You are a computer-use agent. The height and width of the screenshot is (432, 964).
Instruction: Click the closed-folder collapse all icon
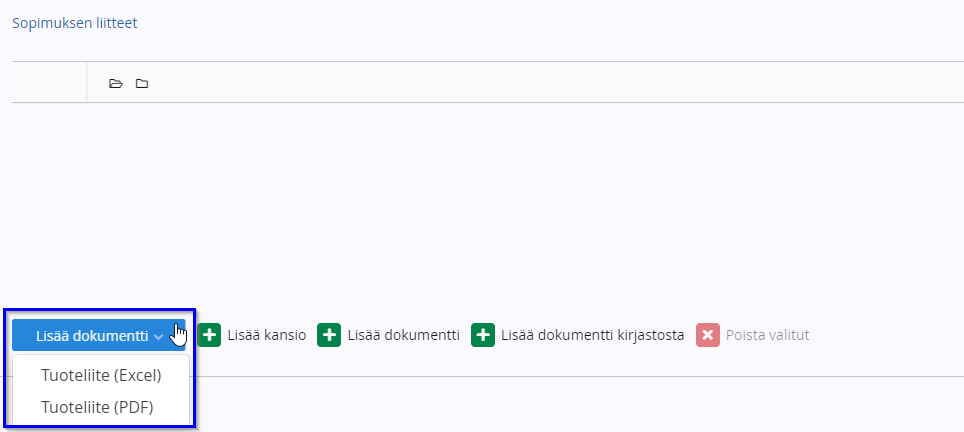tap(142, 83)
